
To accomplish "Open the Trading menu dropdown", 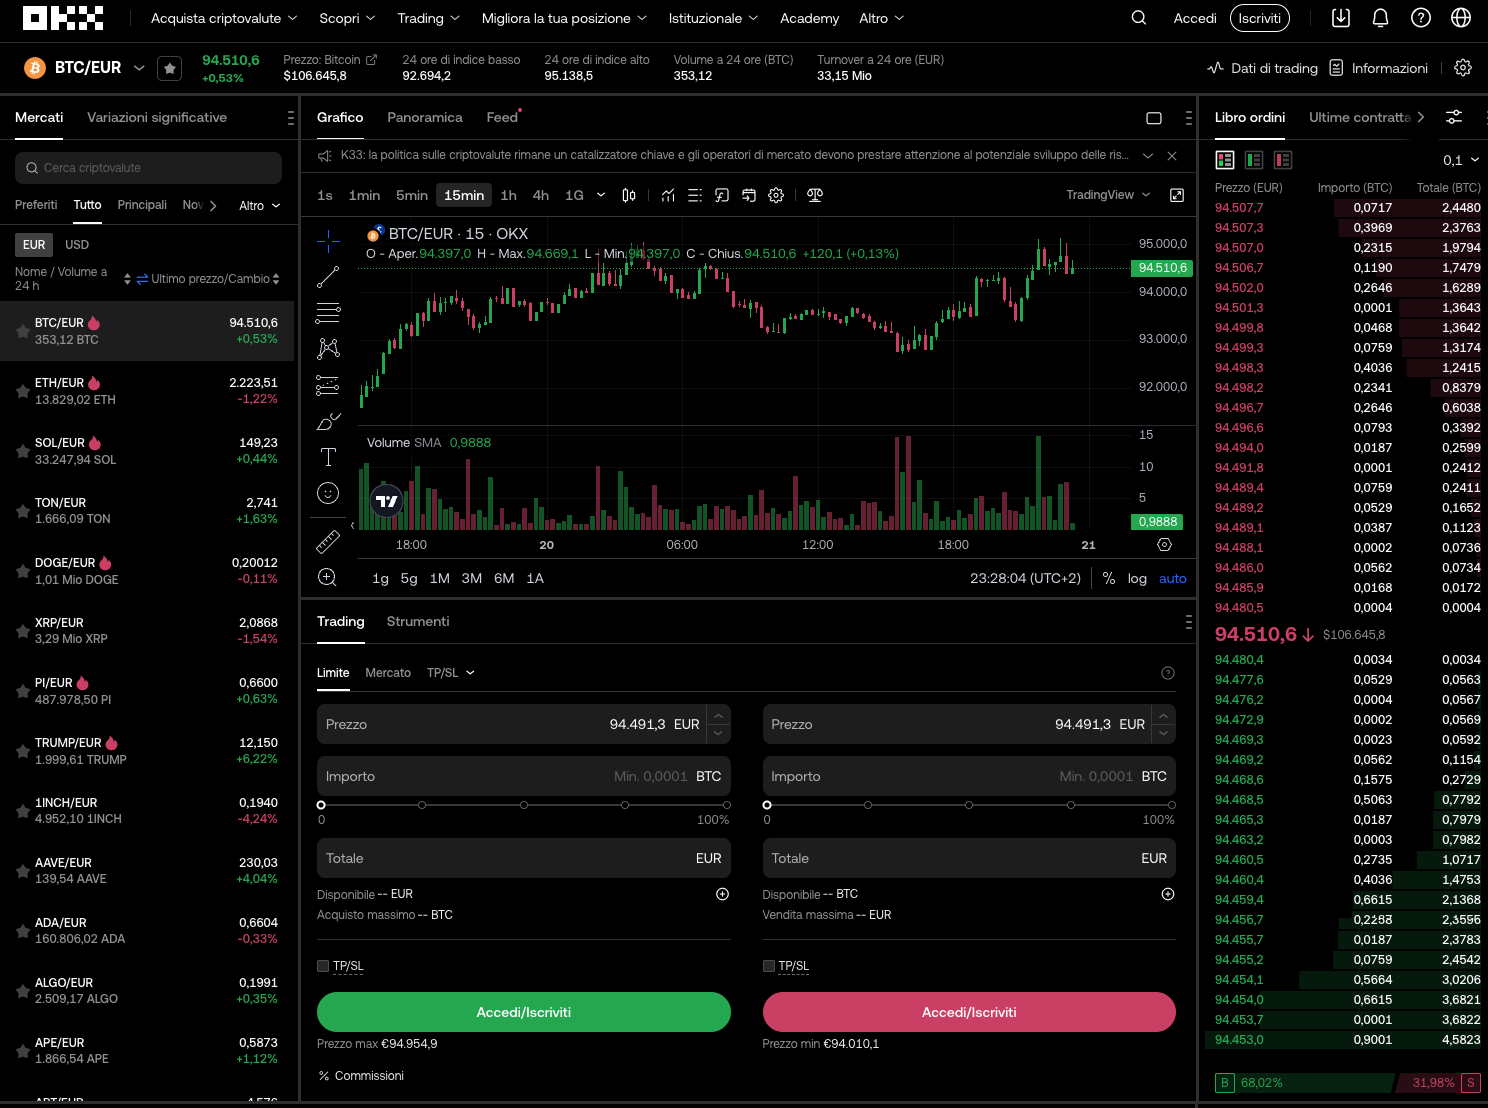I will pyautogui.click(x=429, y=18).
